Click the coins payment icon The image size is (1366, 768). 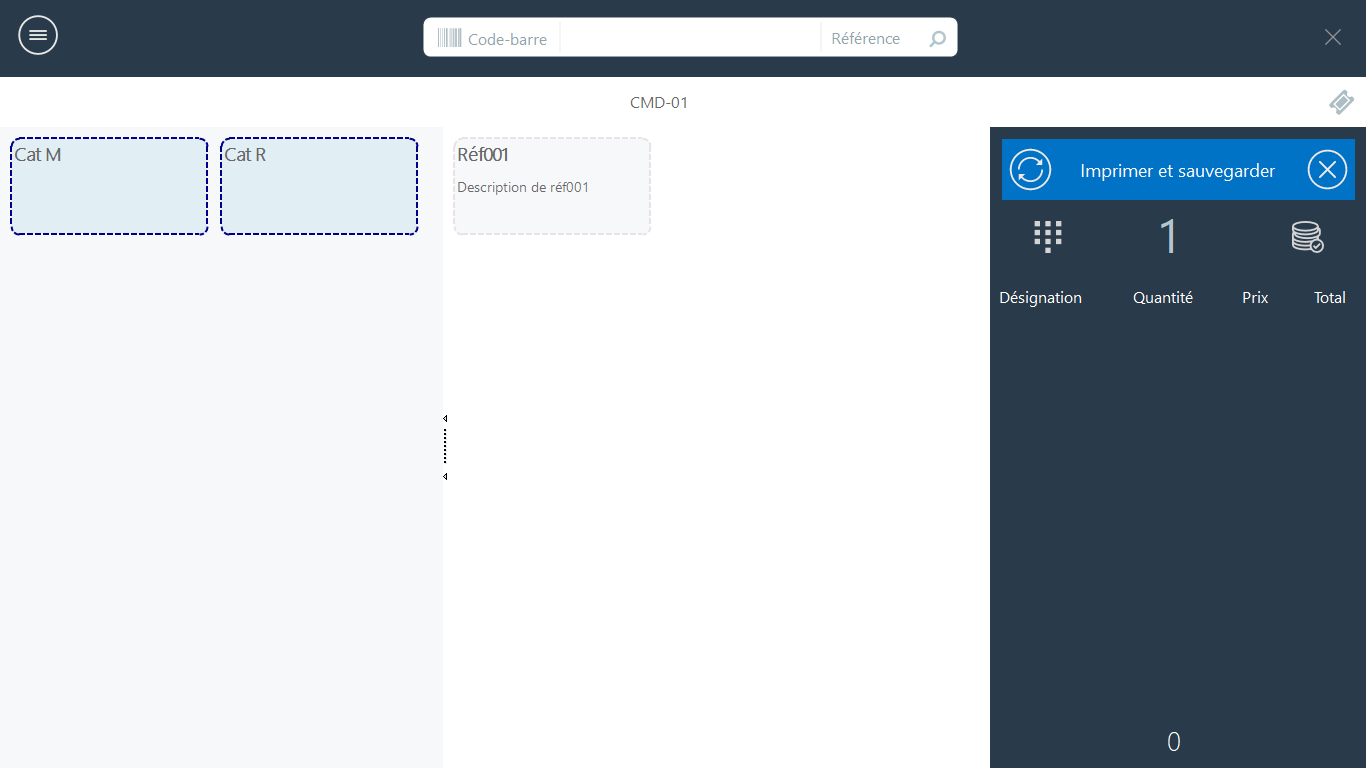coord(1307,237)
